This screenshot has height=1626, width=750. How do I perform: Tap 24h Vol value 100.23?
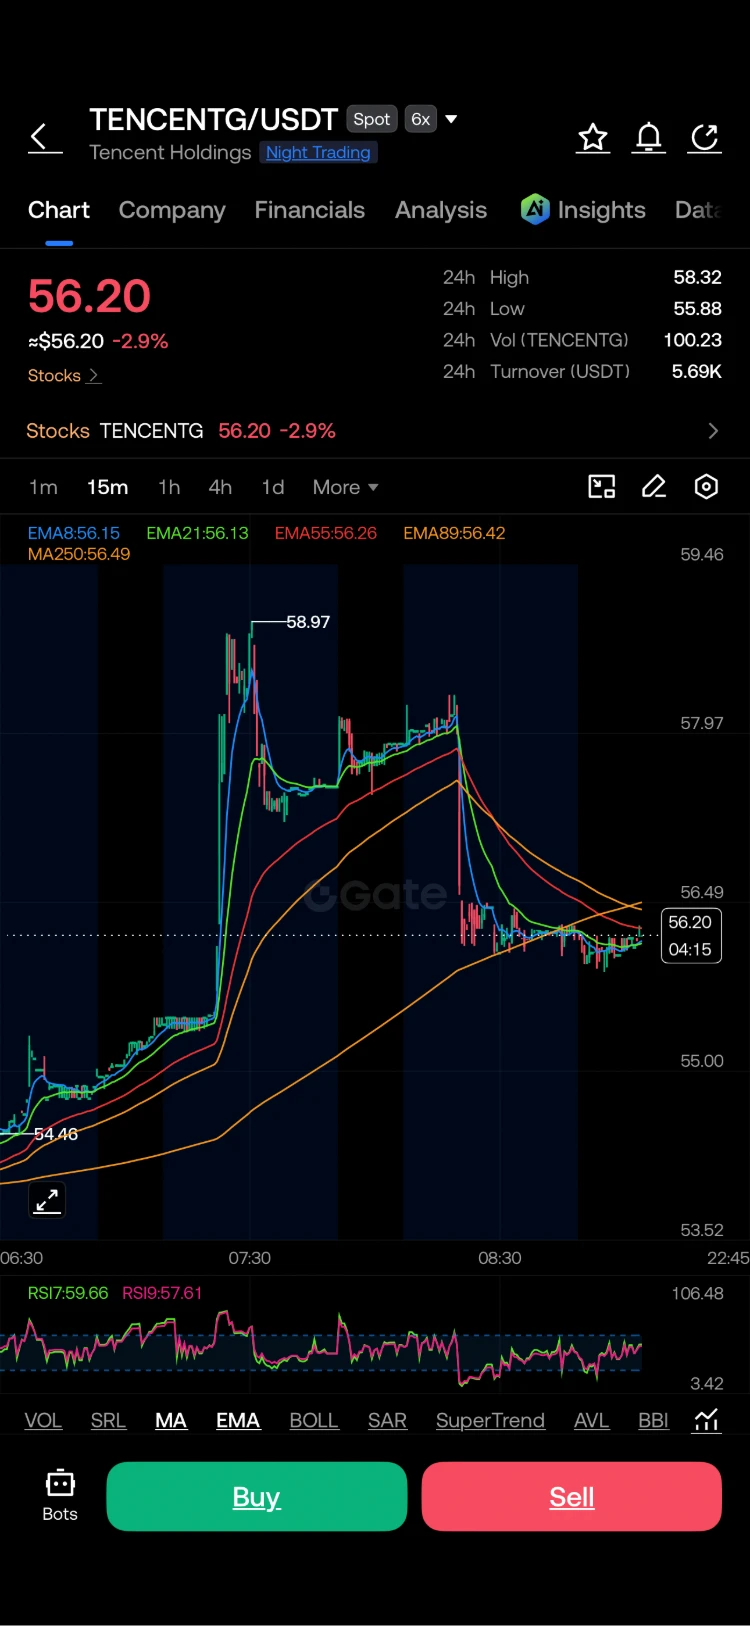pos(693,340)
